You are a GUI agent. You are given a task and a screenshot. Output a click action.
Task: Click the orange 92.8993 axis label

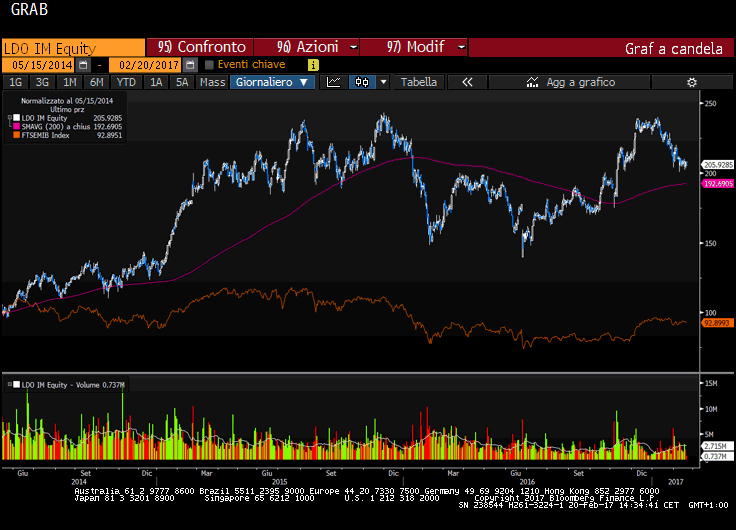718,323
